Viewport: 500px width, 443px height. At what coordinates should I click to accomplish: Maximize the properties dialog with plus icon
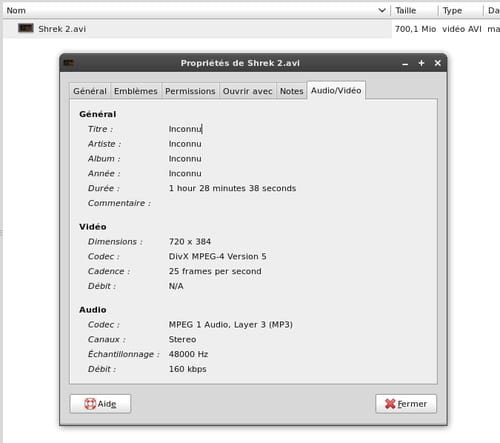(x=421, y=63)
